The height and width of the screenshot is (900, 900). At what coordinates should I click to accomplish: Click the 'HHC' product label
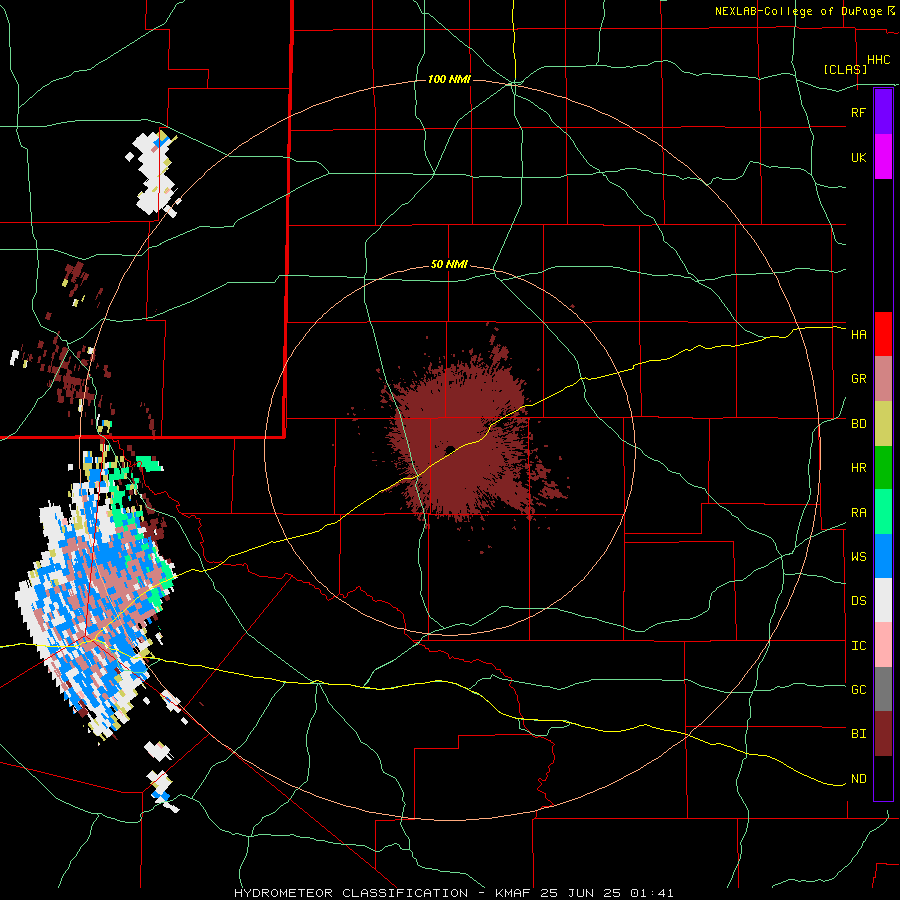[878, 60]
